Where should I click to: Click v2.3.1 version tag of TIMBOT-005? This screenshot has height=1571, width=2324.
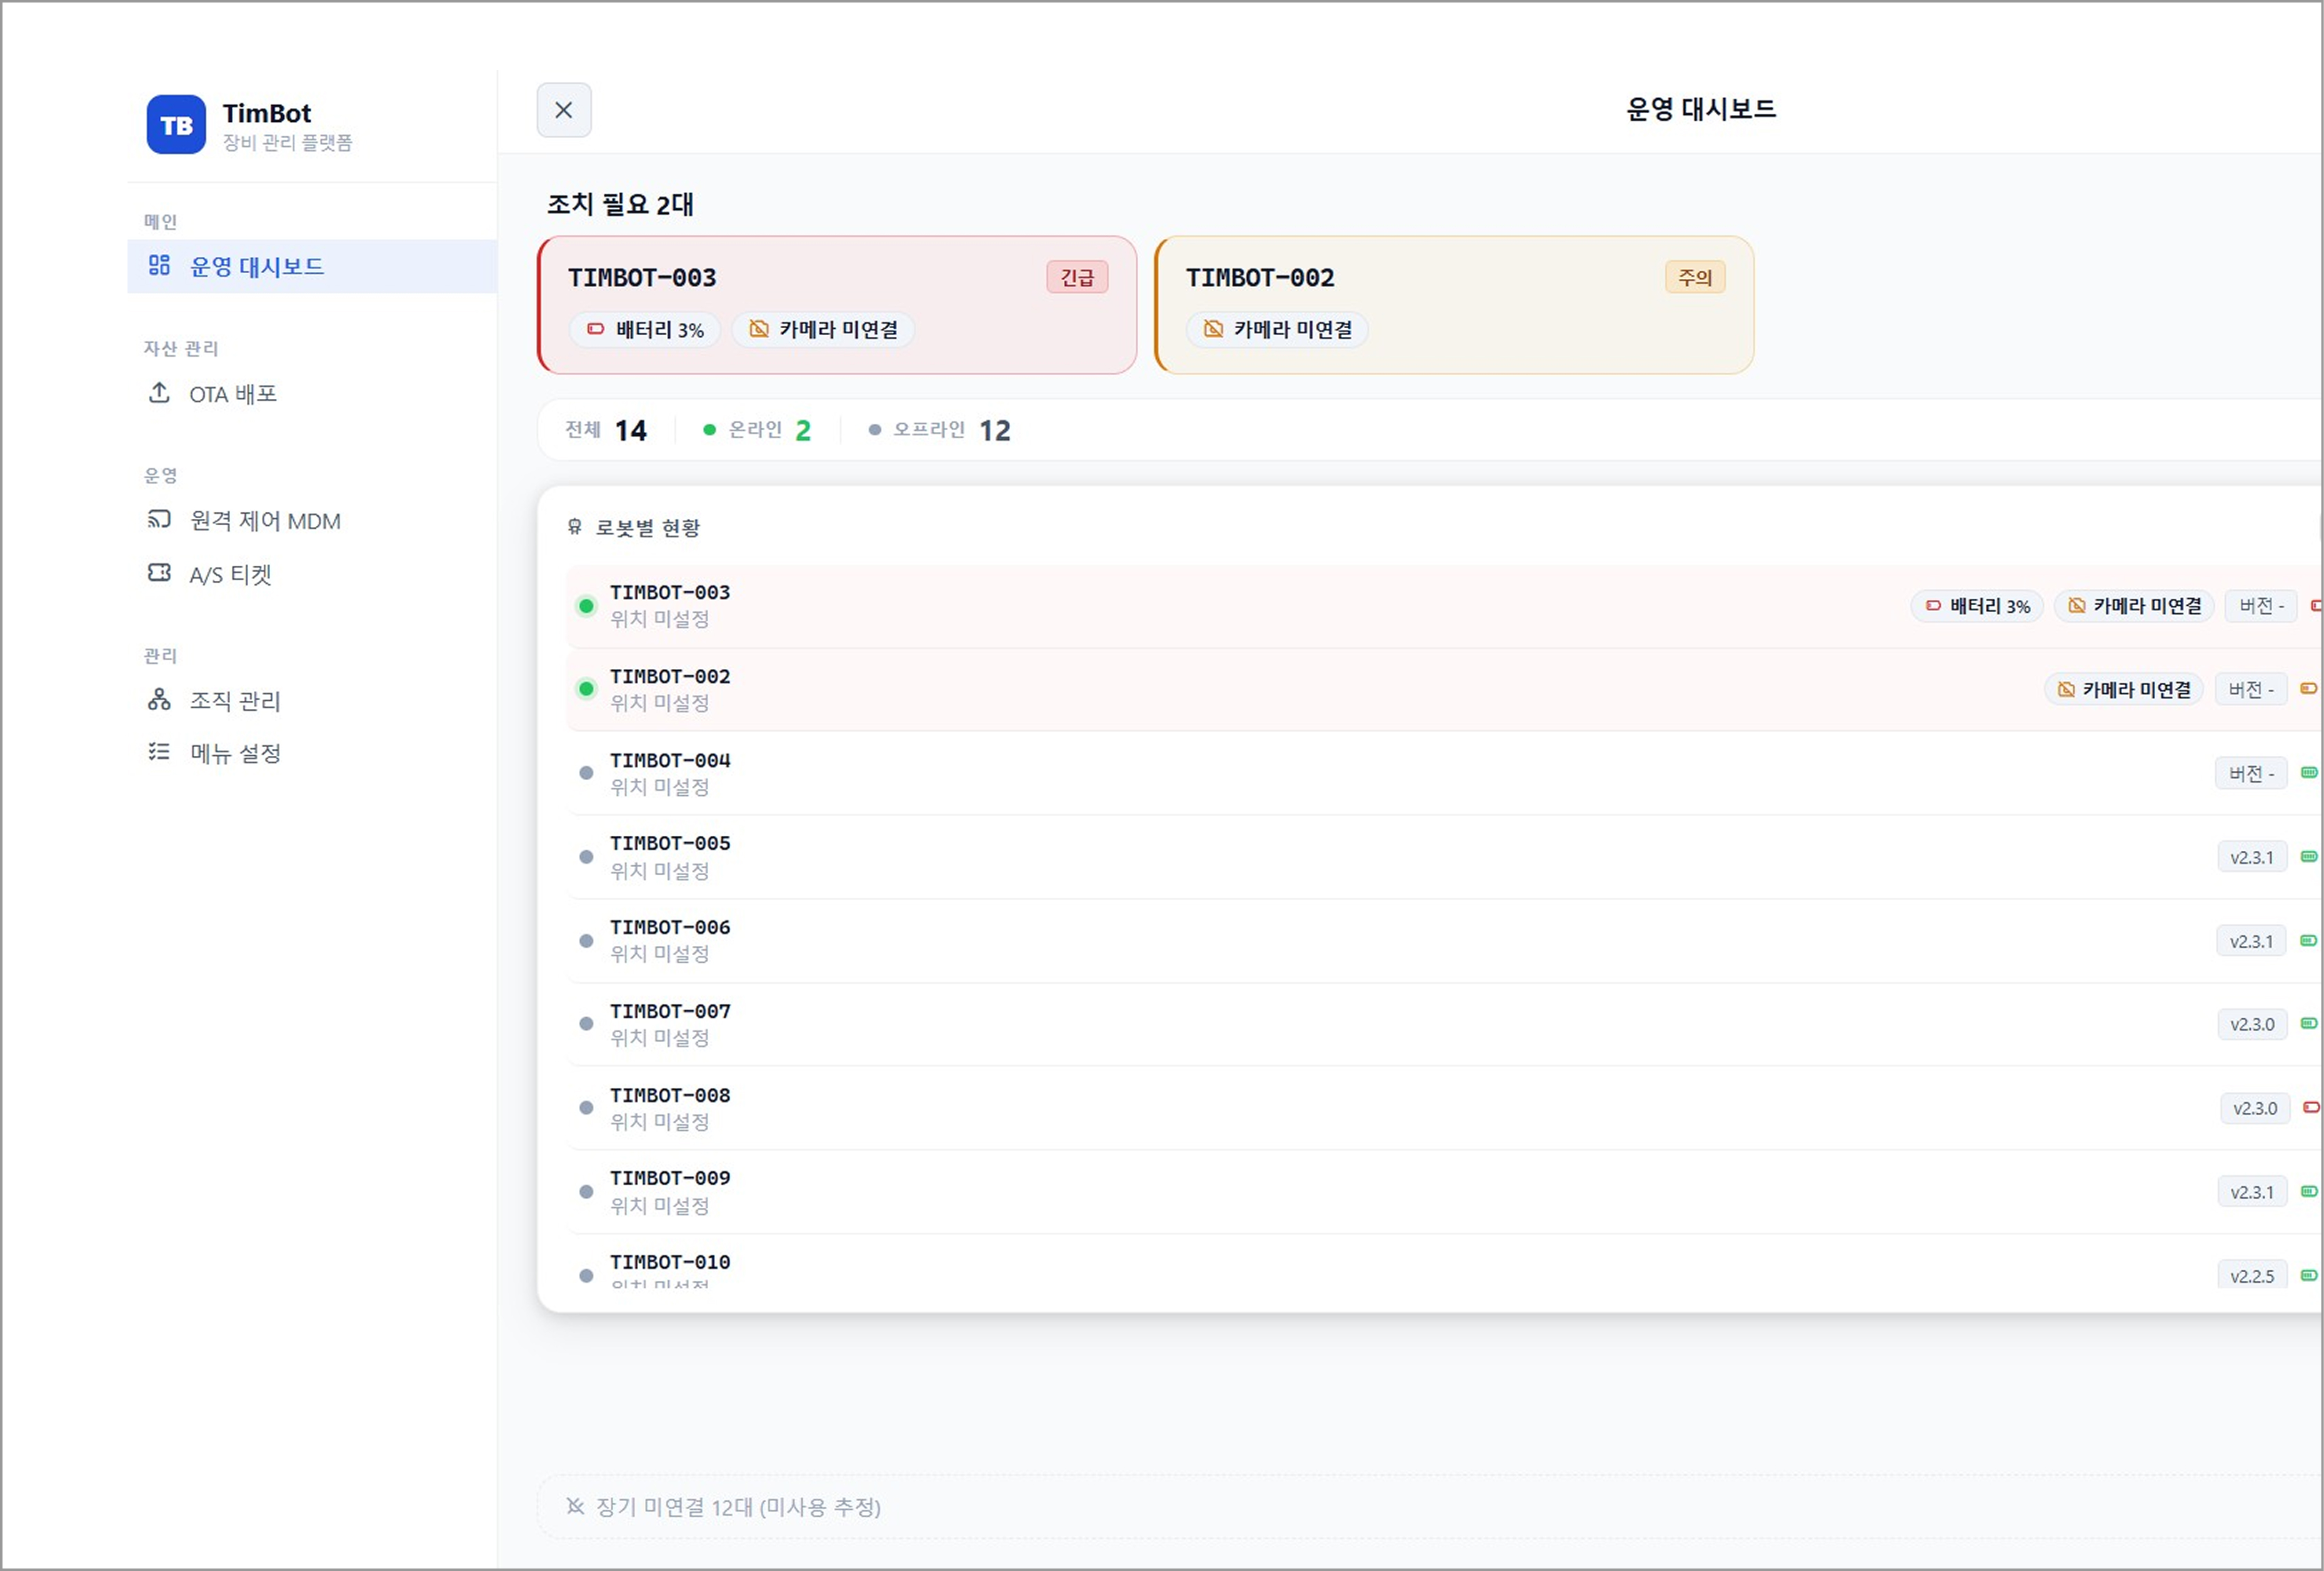(x=2252, y=858)
